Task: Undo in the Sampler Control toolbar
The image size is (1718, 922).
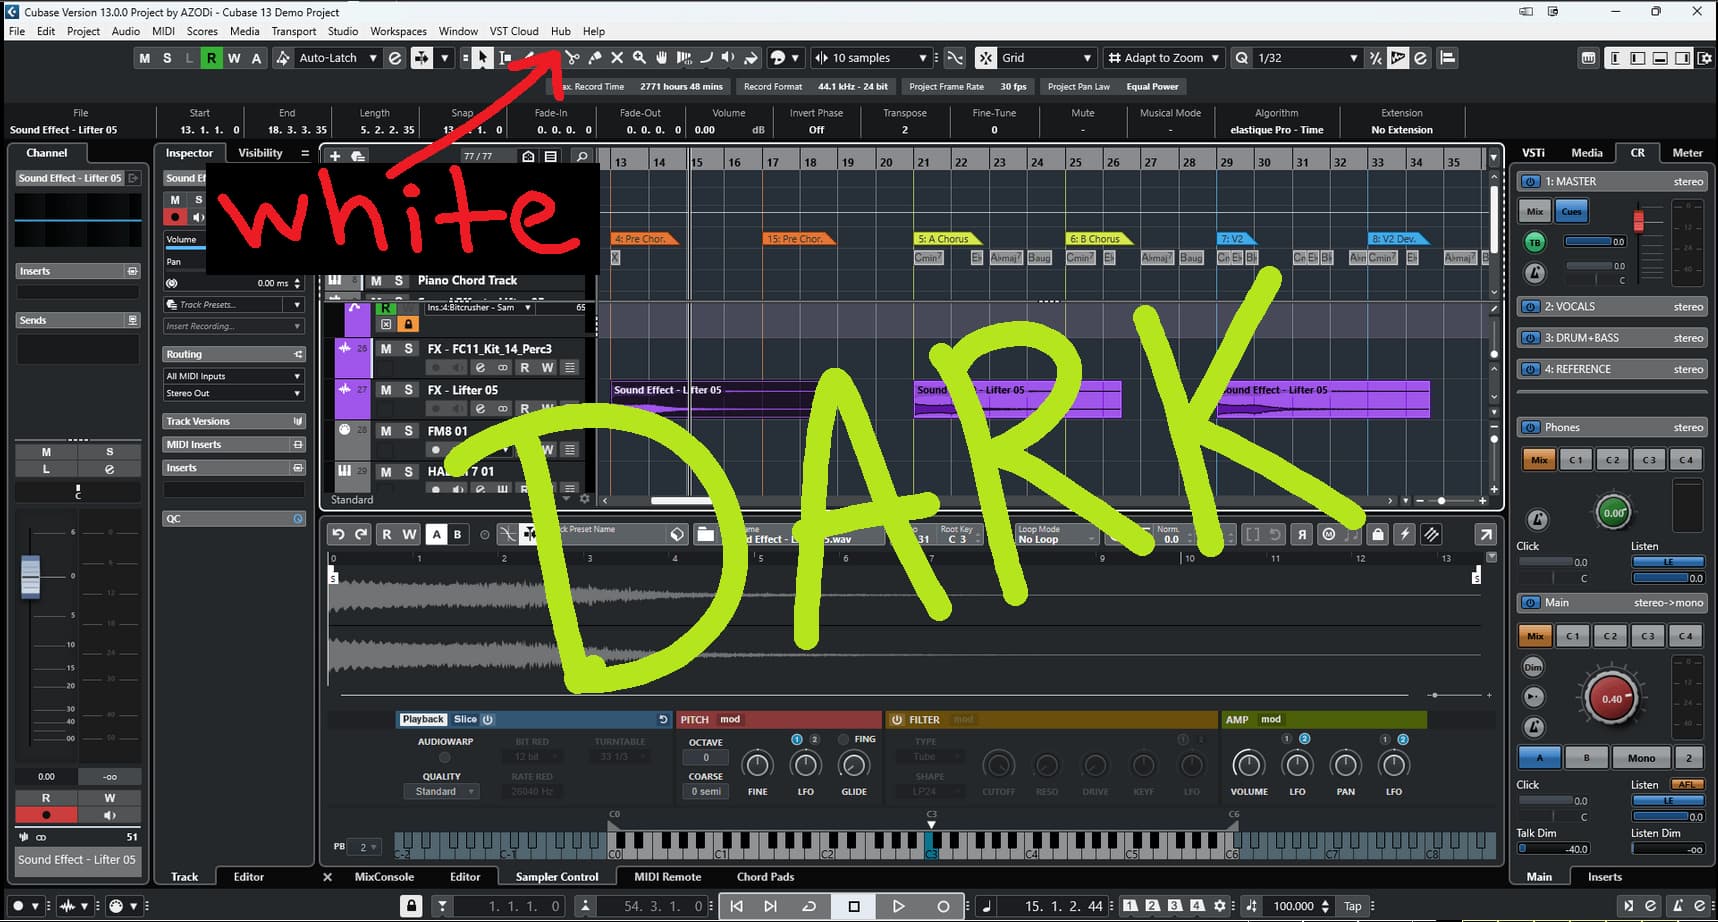Action: point(338,534)
